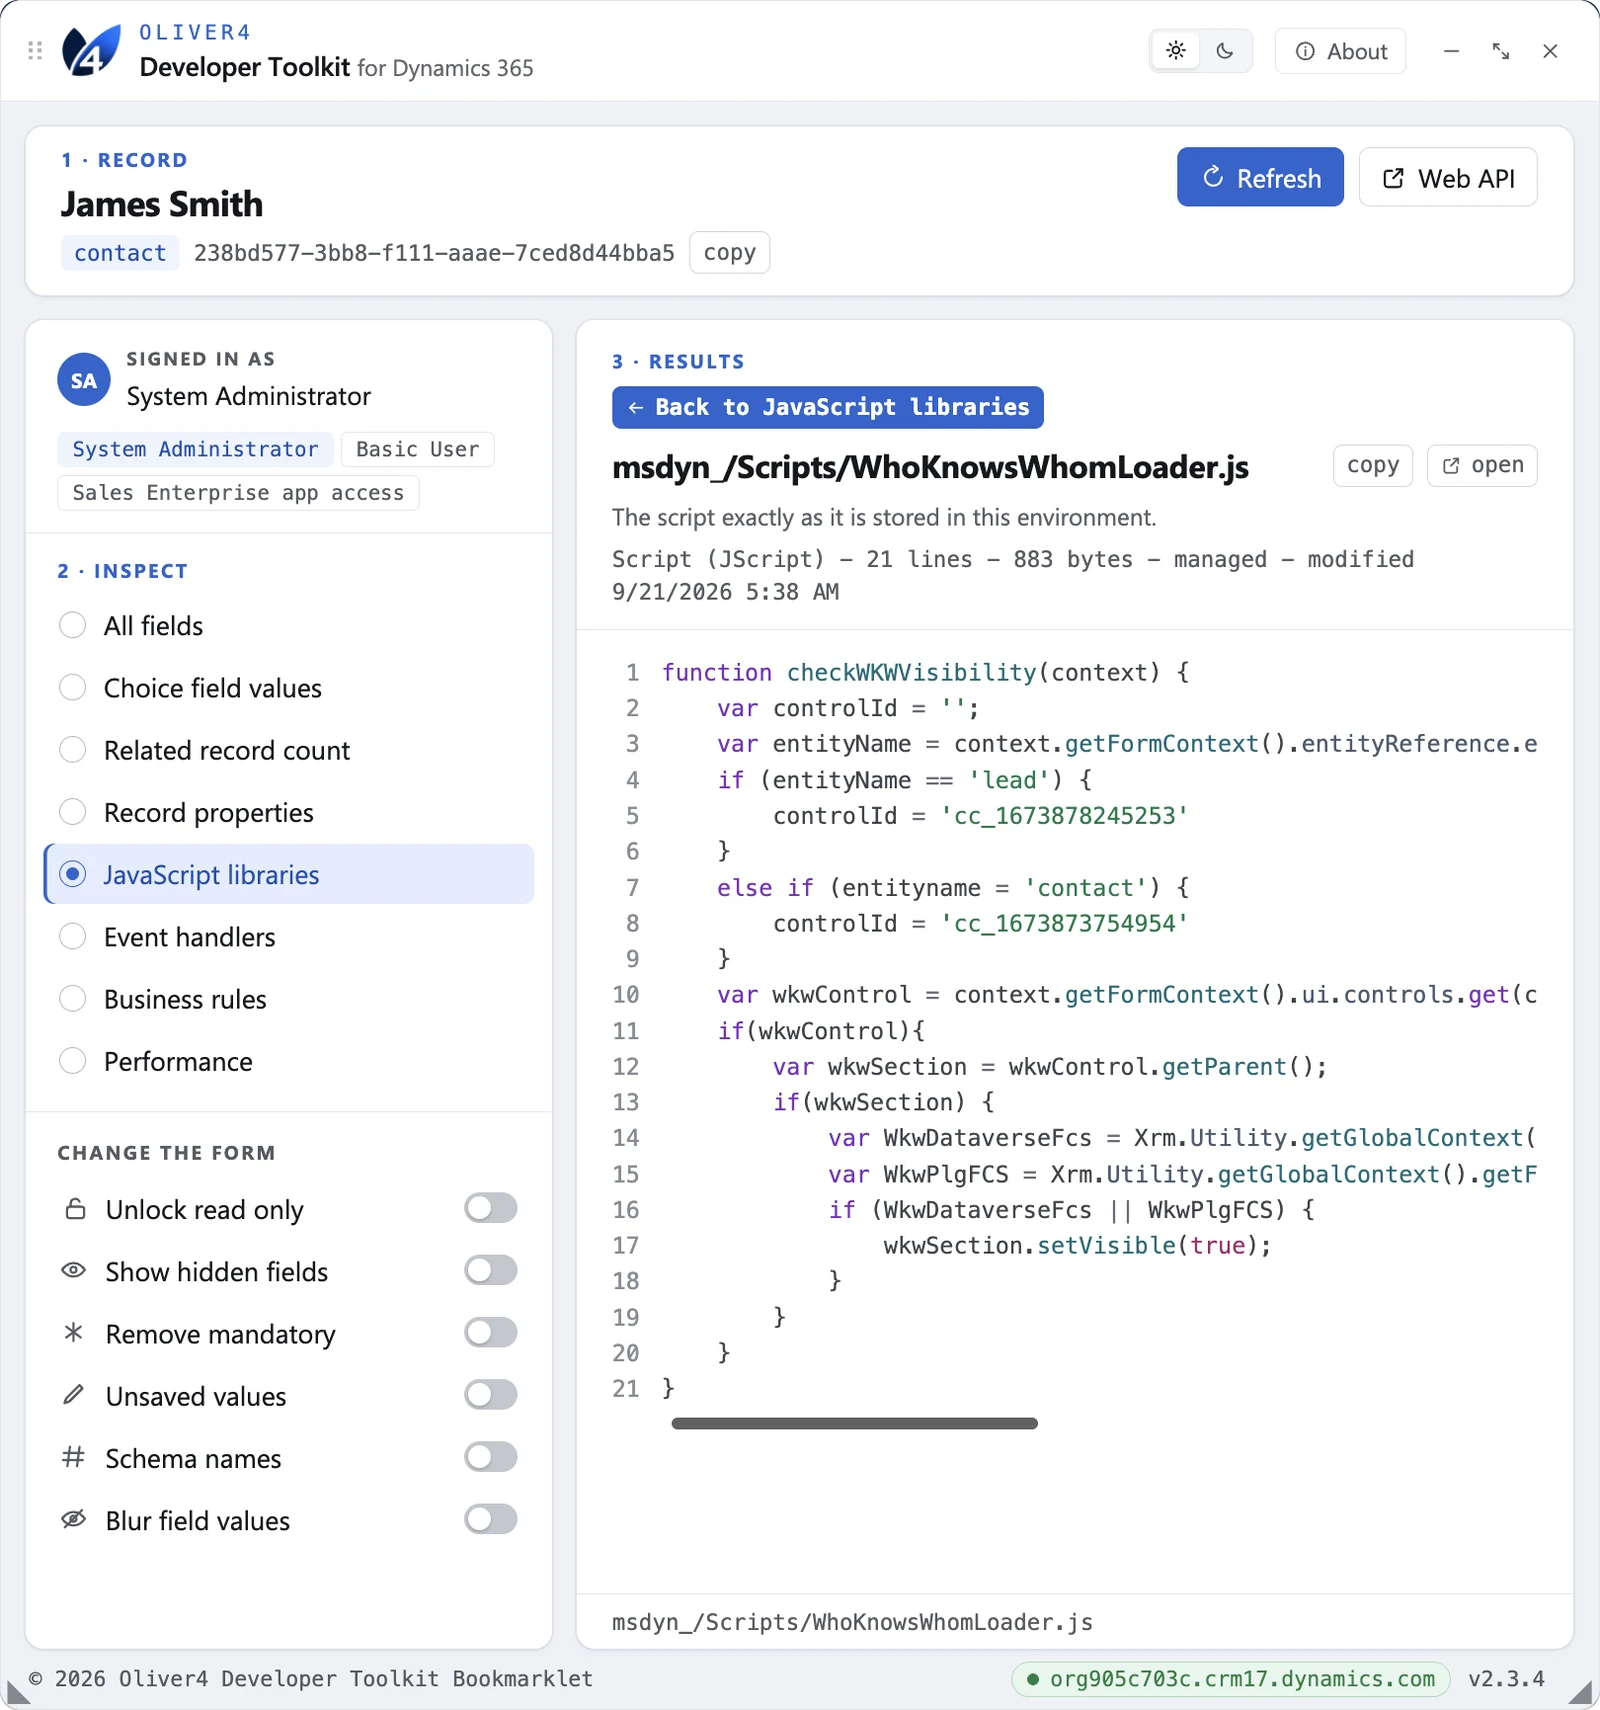Click the System Administrator role tag
This screenshot has width=1600, height=1710.
pyautogui.click(x=195, y=449)
